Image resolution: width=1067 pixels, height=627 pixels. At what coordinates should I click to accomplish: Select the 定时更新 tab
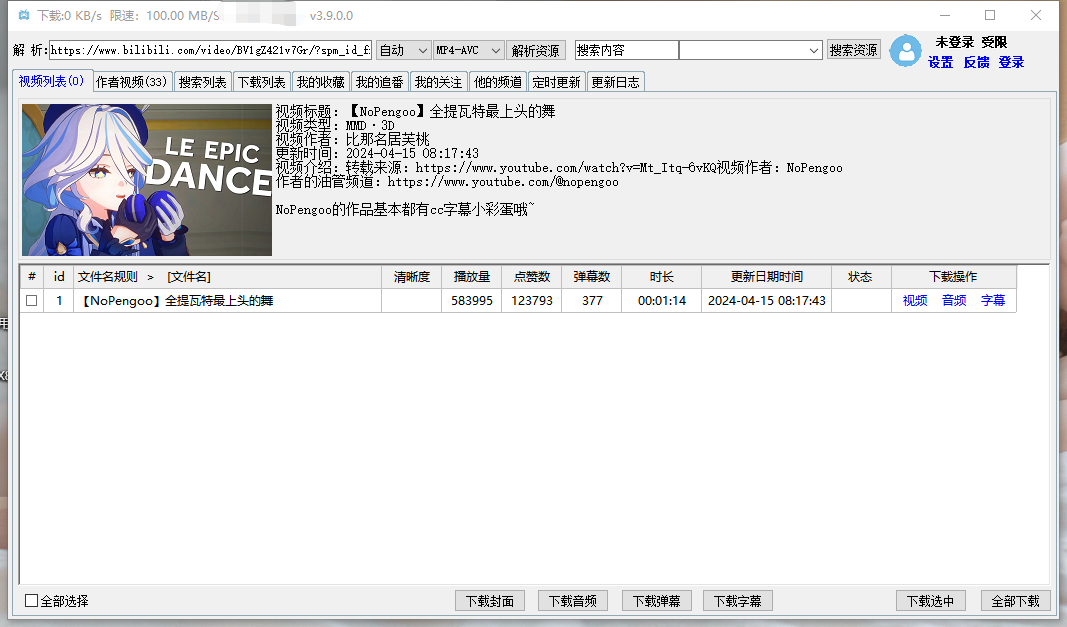[x=556, y=82]
